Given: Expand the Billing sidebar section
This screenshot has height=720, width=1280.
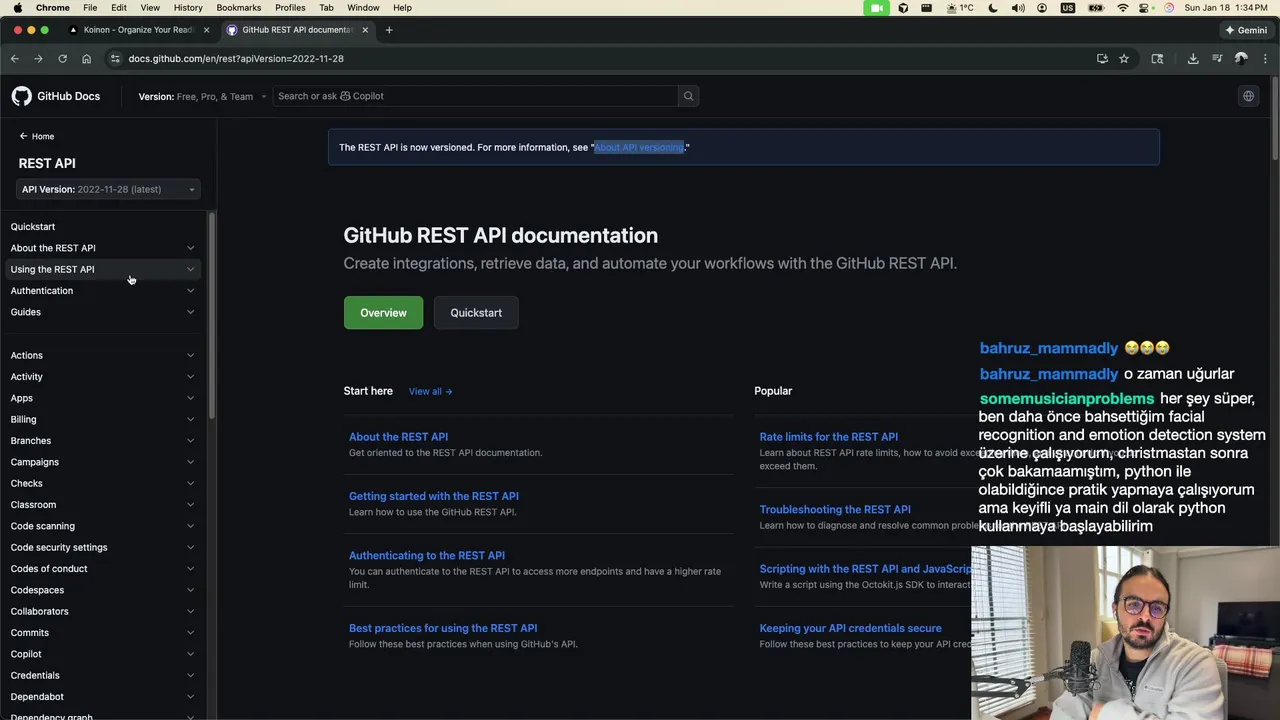Looking at the screenshot, I should coord(102,419).
